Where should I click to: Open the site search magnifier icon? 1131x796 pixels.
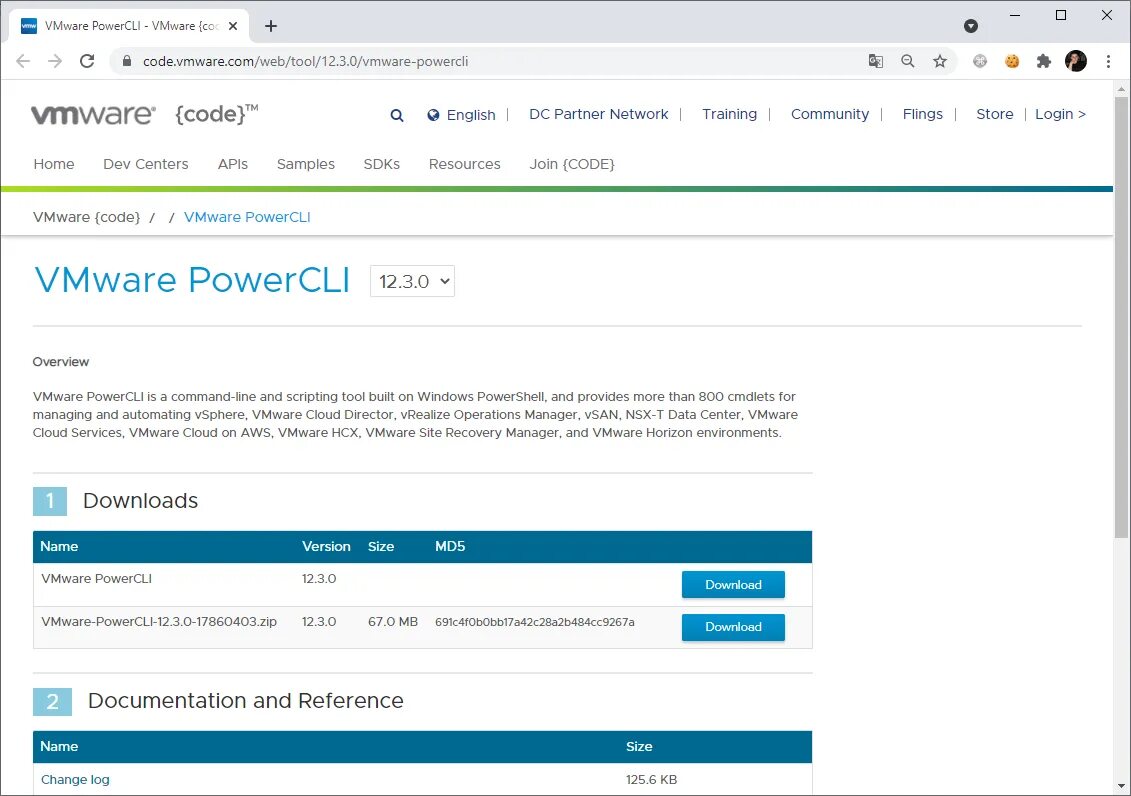pyautogui.click(x=397, y=115)
